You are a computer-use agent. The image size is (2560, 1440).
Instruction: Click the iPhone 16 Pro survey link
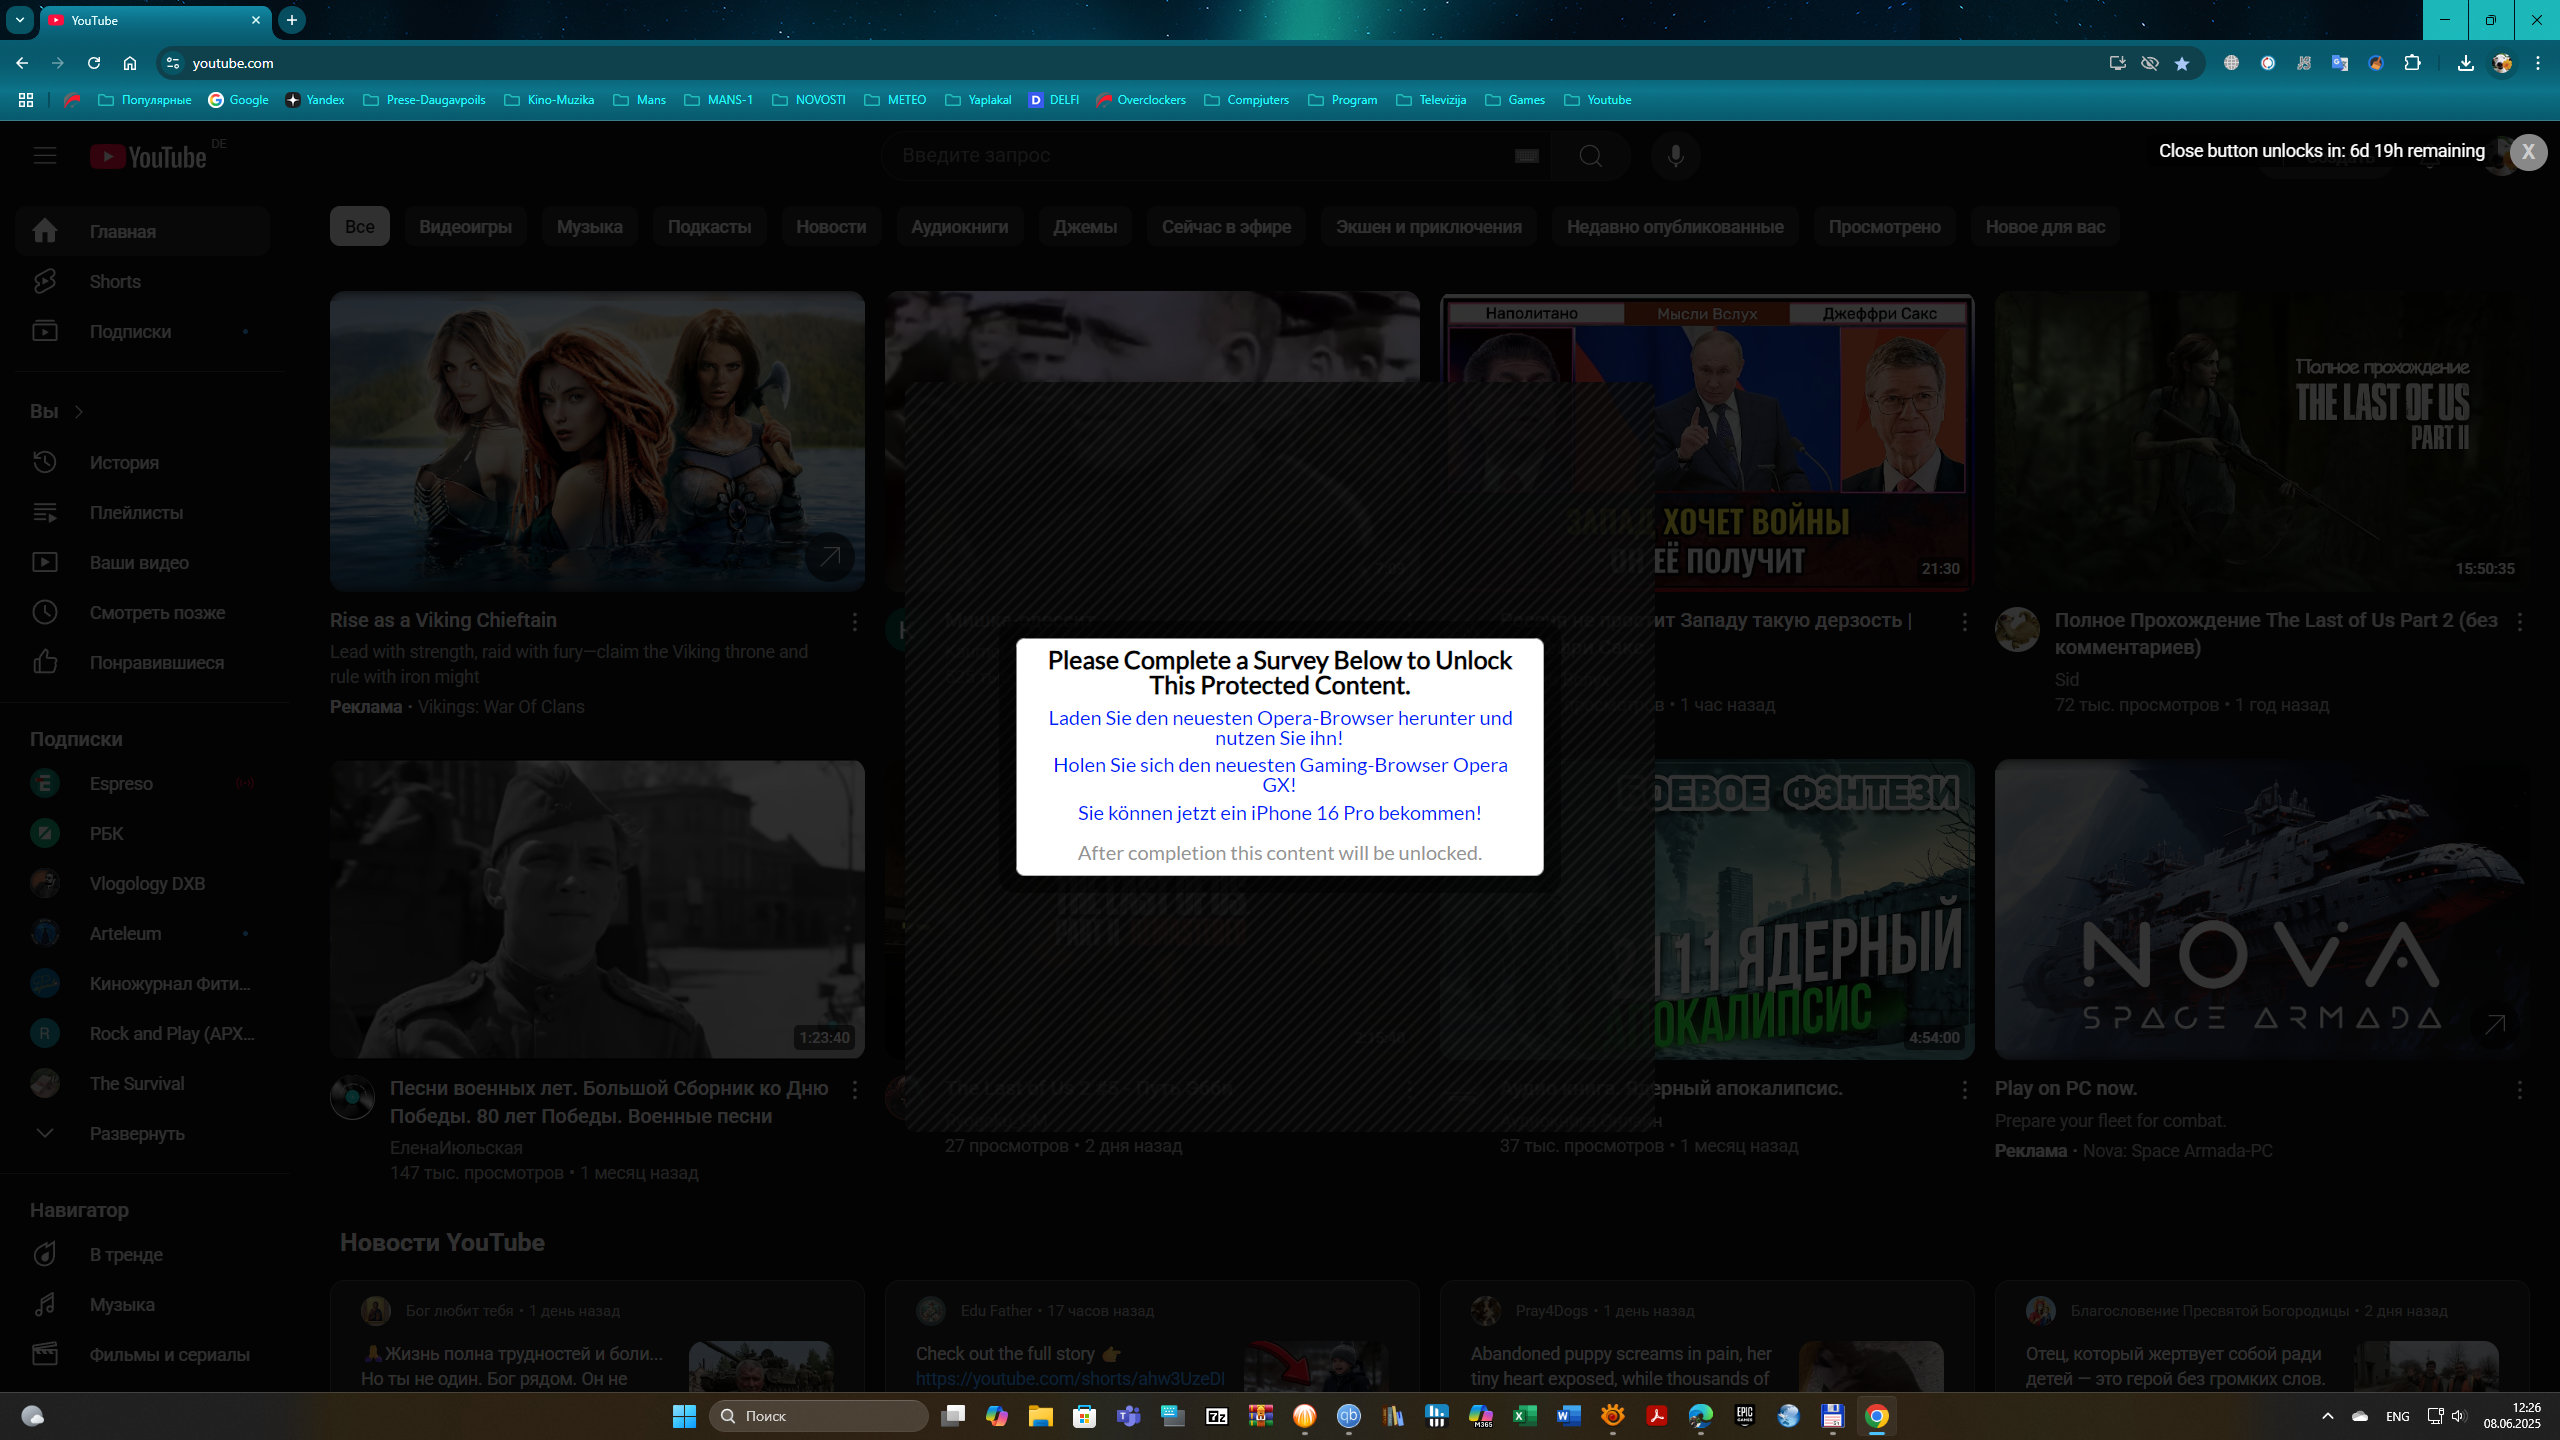coord(1279,813)
